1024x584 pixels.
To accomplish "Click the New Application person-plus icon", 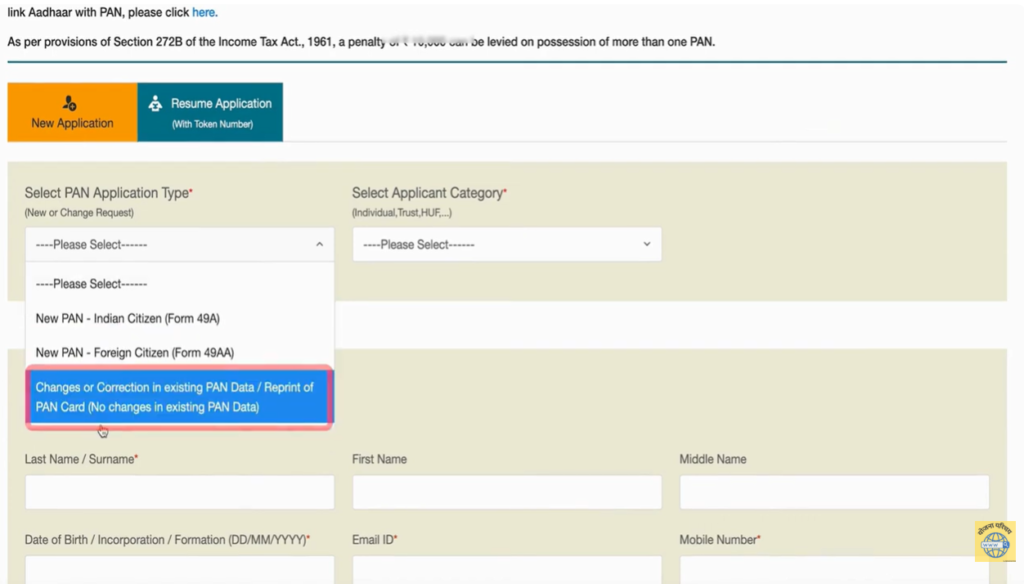I will click(70, 103).
